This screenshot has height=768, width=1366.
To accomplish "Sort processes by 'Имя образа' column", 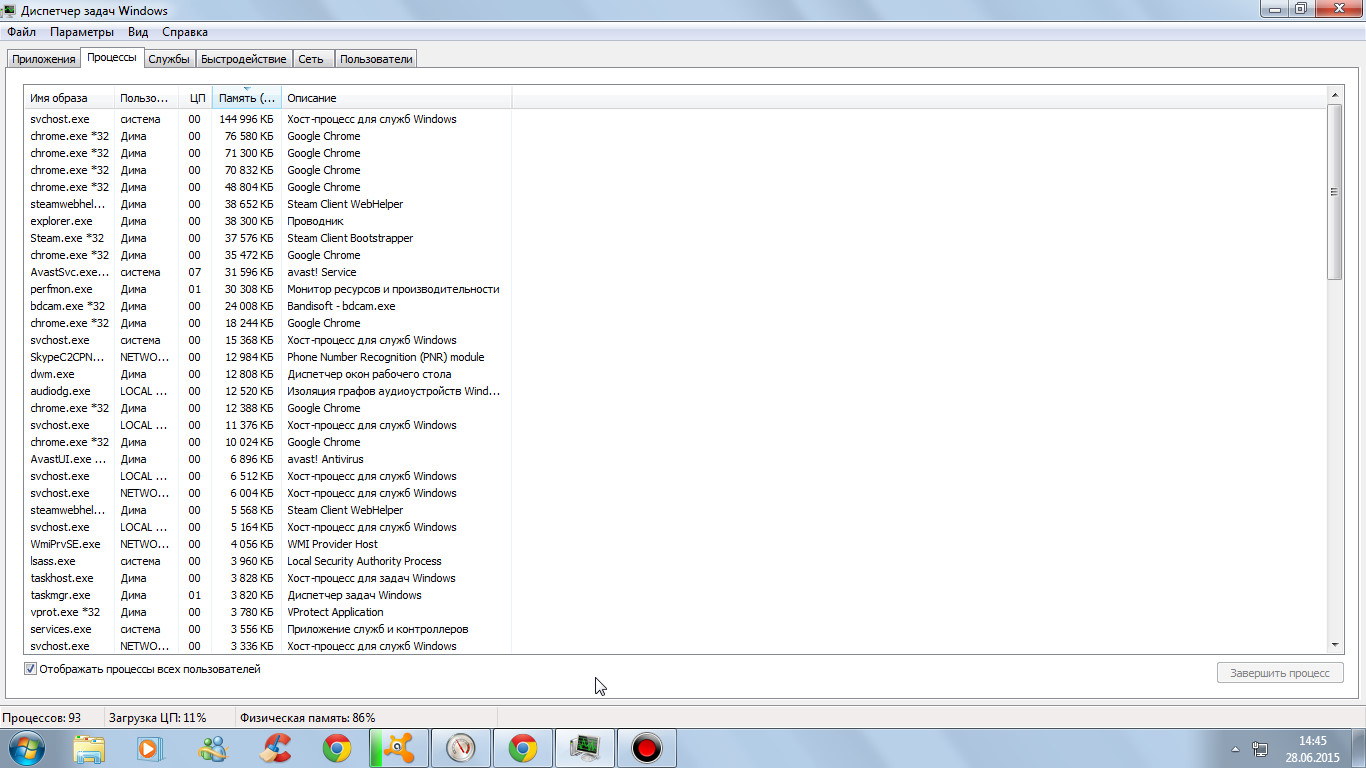I will [69, 98].
